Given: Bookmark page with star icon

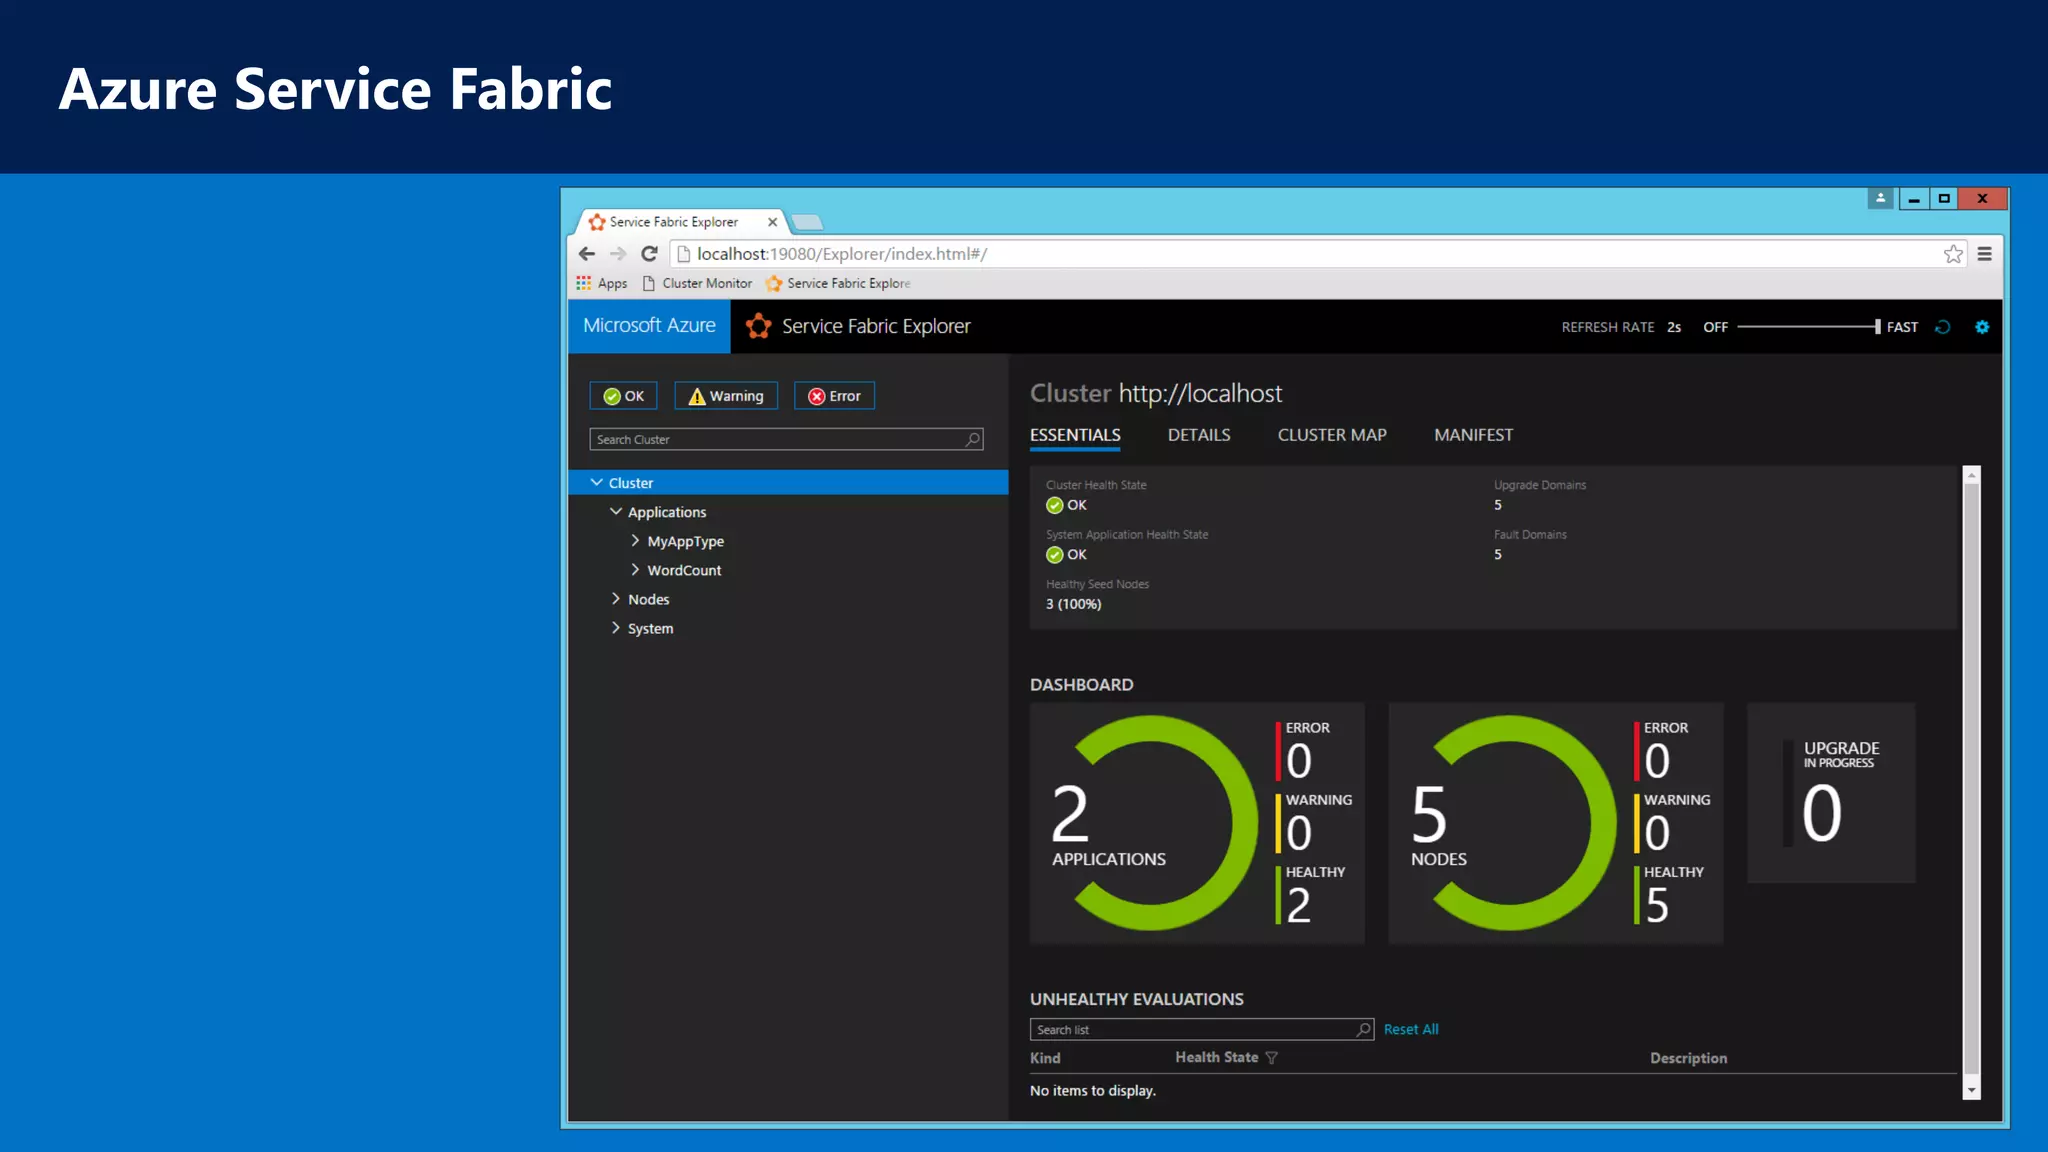Looking at the screenshot, I should tap(1953, 254).
